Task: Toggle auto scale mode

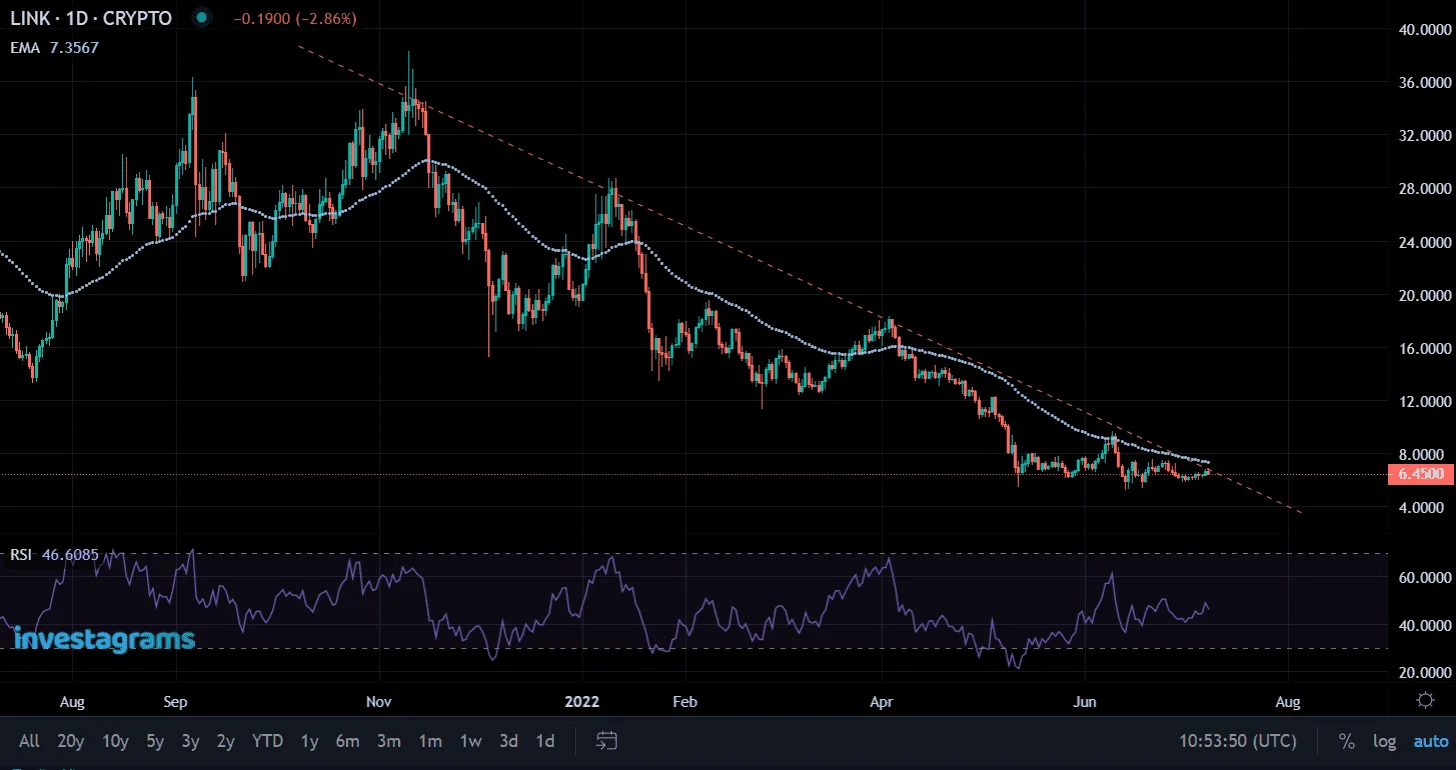Action: [x=1430, y=741]
